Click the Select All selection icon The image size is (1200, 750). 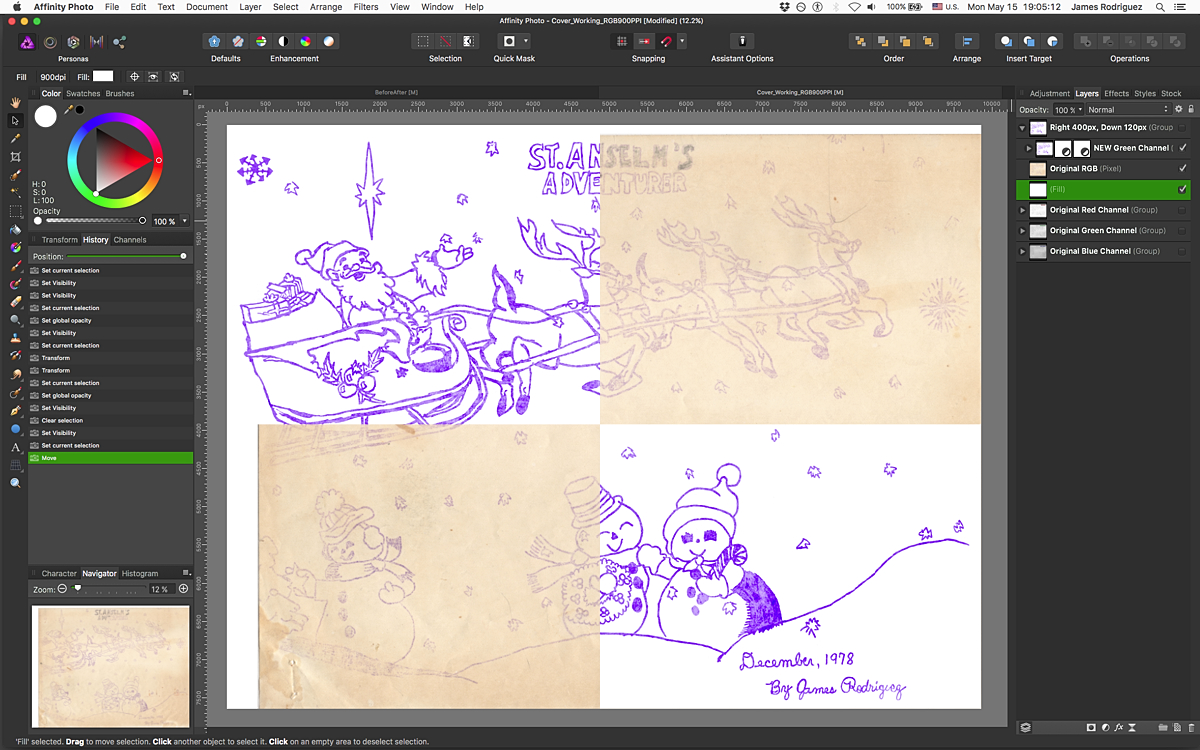click(x=423, y=41)
